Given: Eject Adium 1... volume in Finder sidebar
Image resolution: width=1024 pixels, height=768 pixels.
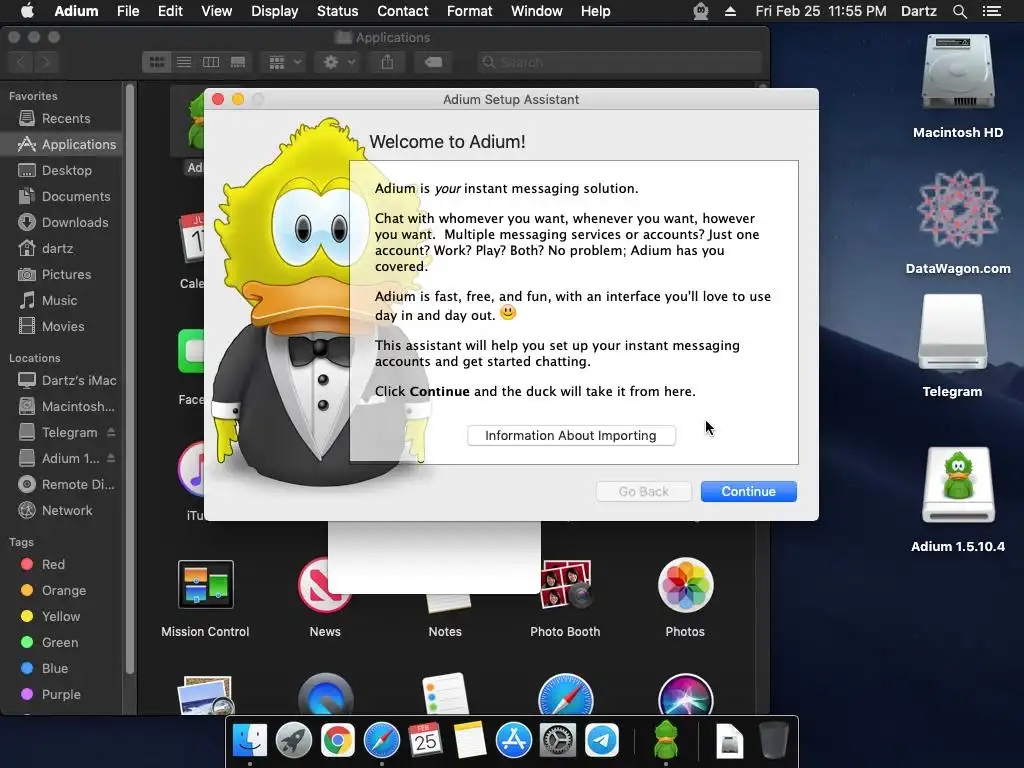Looking at the screenshot, I should point(111,458).
